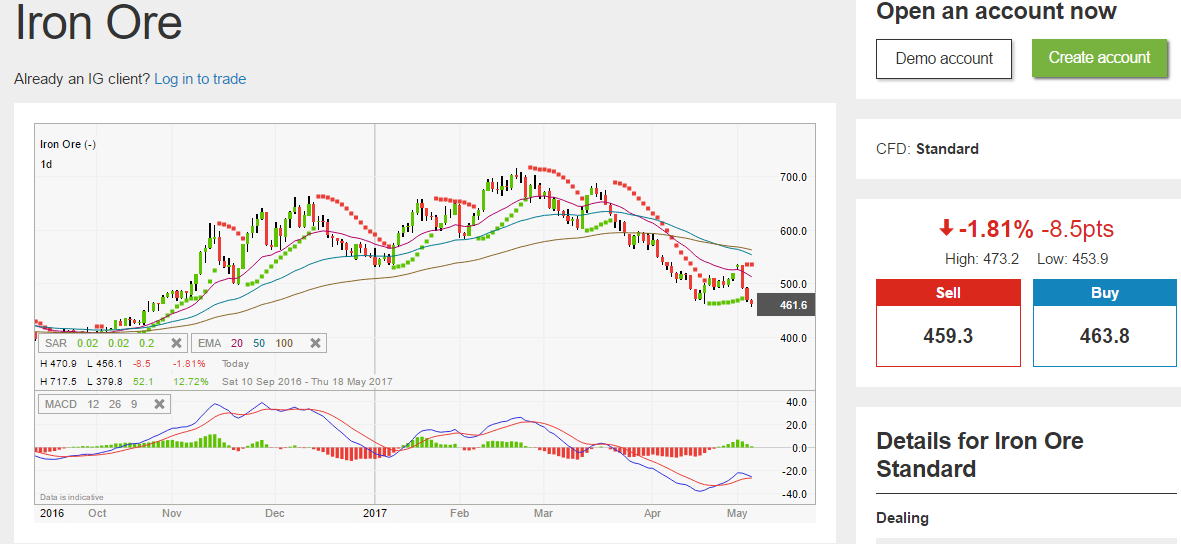Click the Details for Iron Ore Standard heading
Viewport: 1181px width, 544px height.
pyautogui.click(x=980, y=454)
